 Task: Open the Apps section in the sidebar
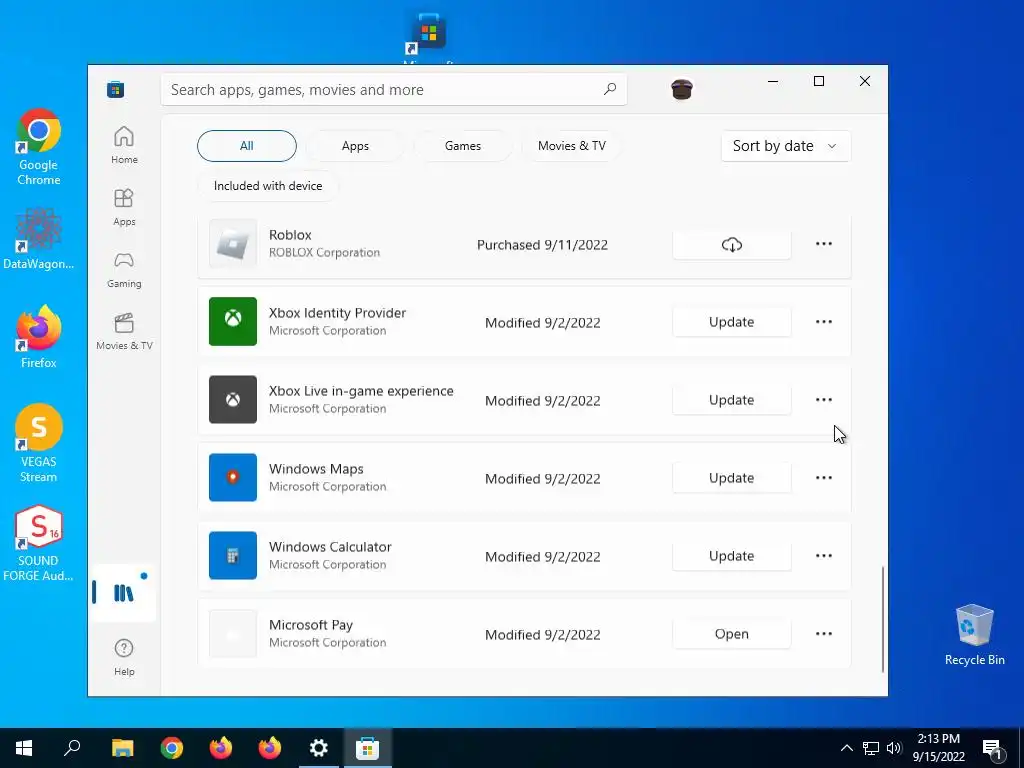124,207
